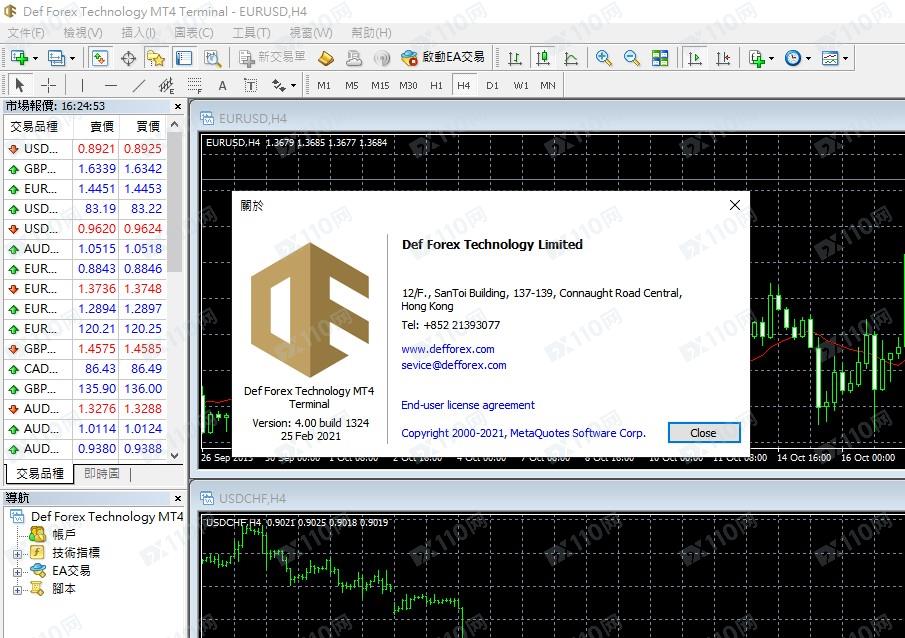Select the Crosshair cursor tool

pos(48,85)
